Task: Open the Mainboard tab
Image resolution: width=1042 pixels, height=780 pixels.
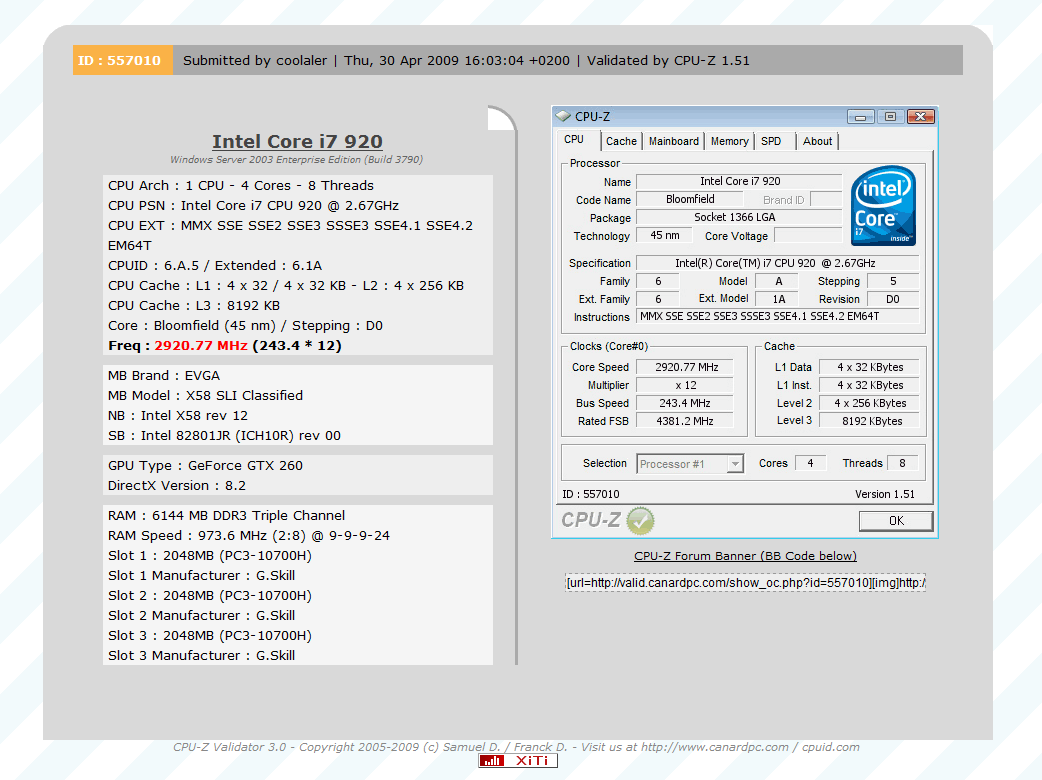Action: [674, 141]
